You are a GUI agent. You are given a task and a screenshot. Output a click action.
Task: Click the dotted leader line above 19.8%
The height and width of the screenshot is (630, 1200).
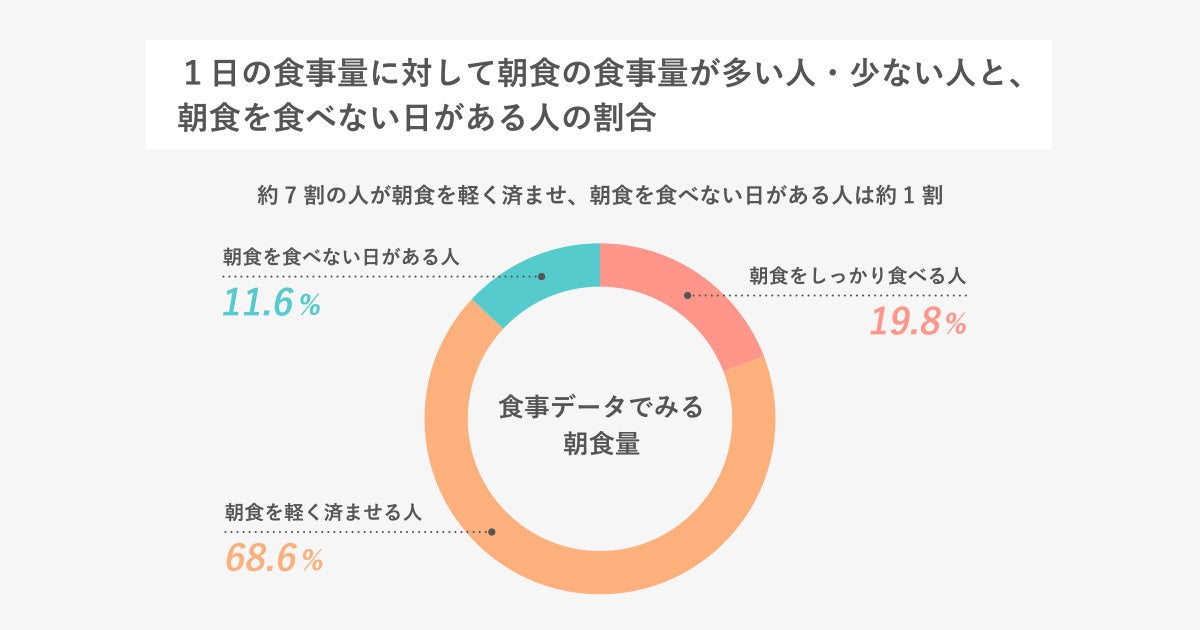(x=830, y=296)
